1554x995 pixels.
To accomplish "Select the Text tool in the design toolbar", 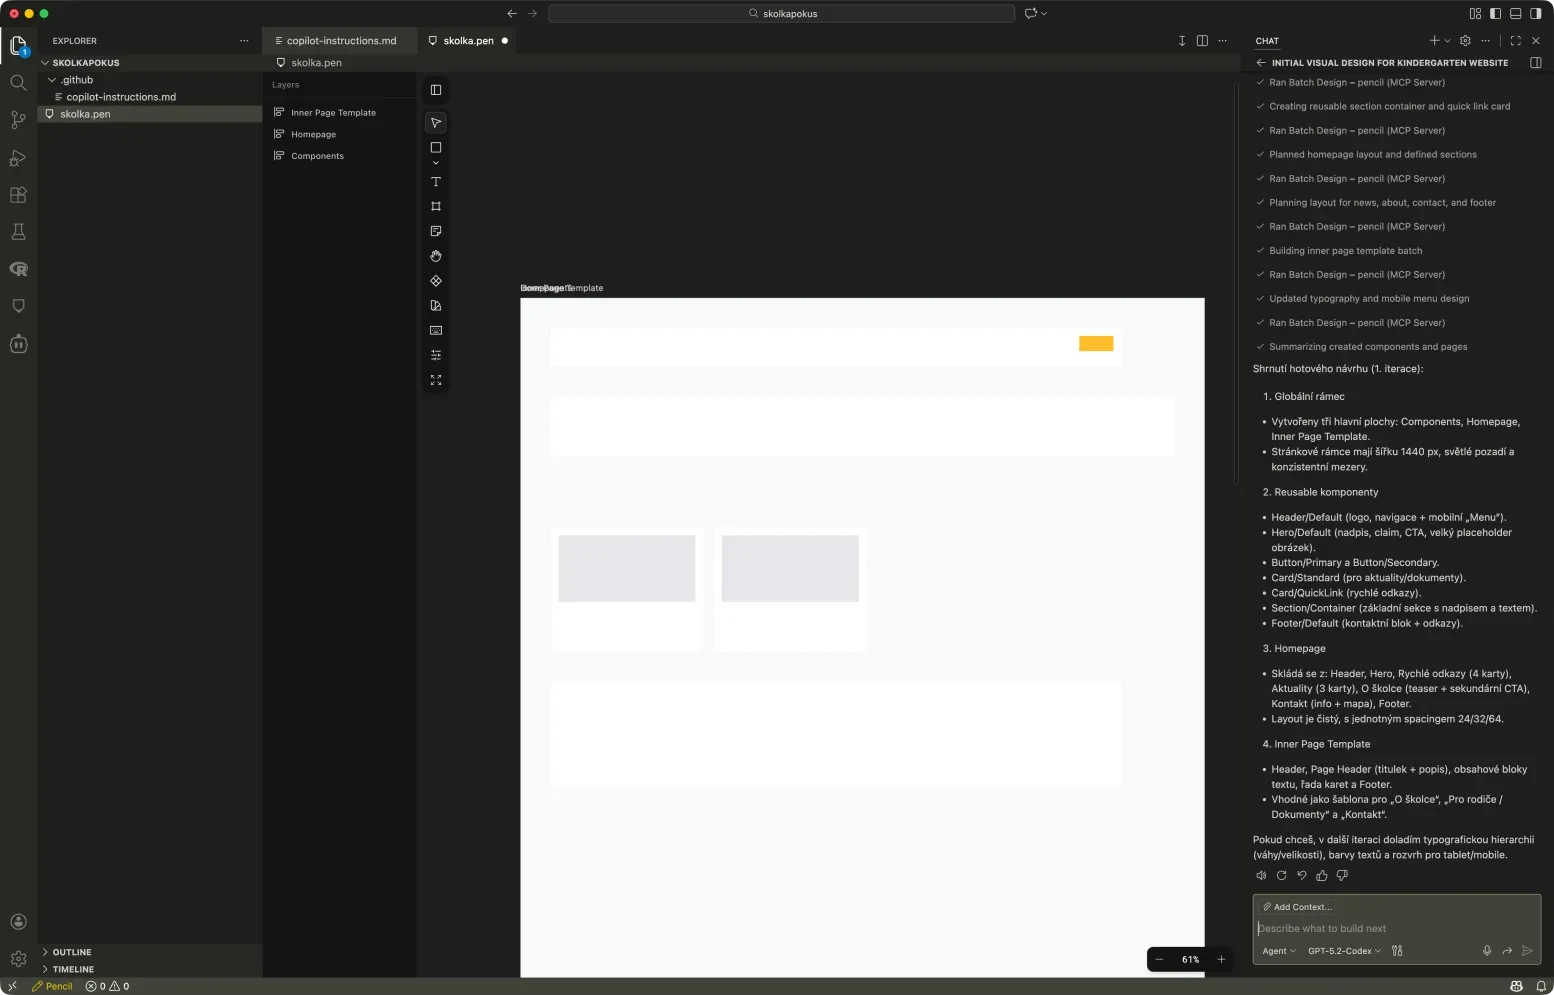I will pos(435,182).
